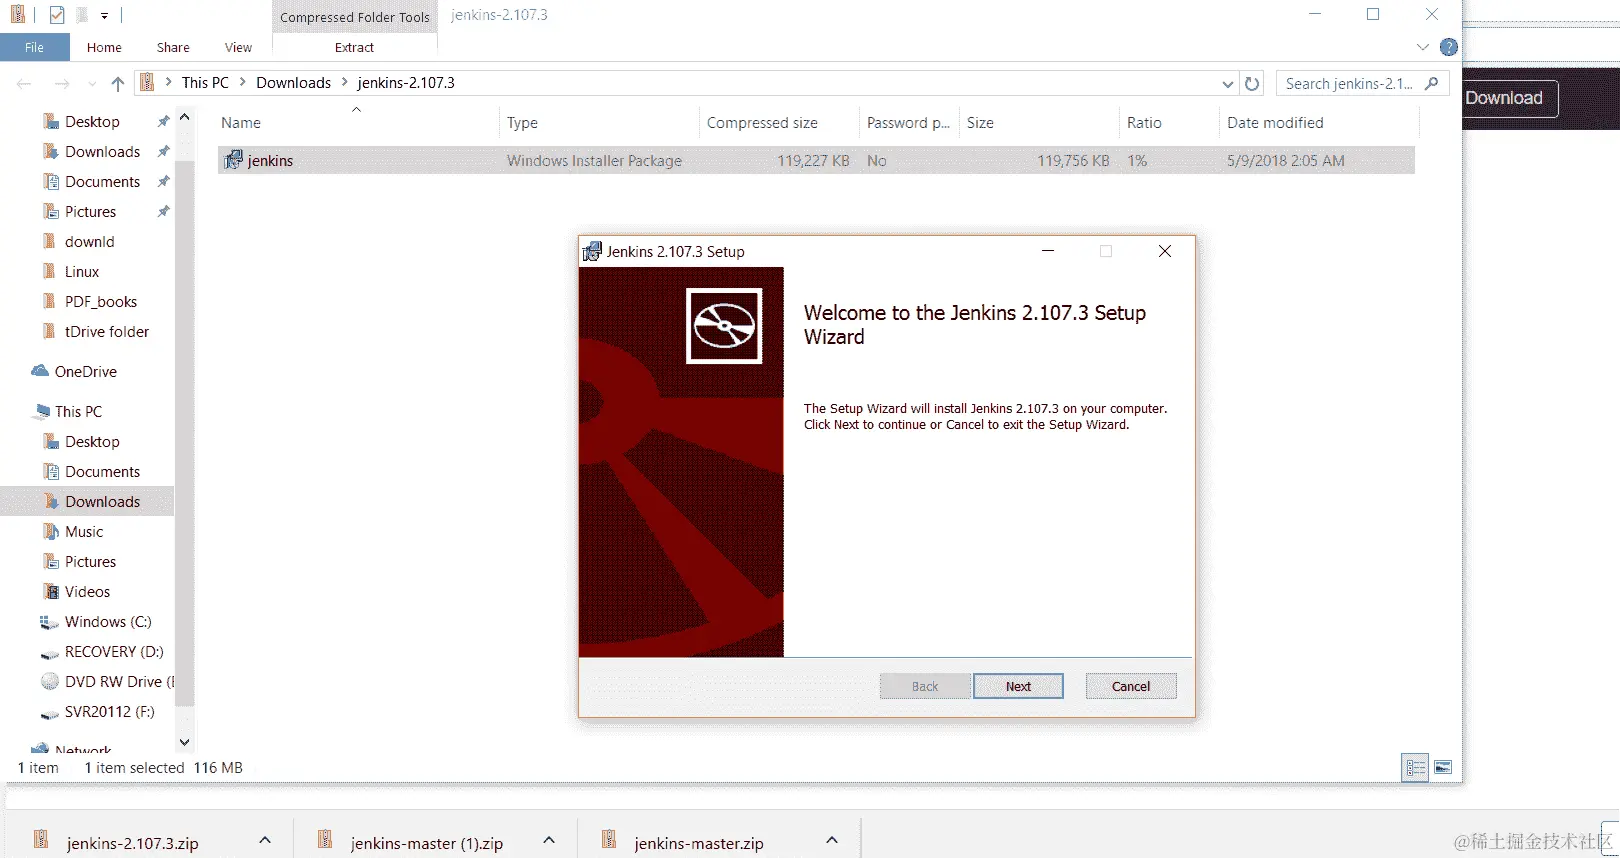1620x858 pixels.
Task: Expand the address bar history dropdown
Action: click(x=1228, y=84)
